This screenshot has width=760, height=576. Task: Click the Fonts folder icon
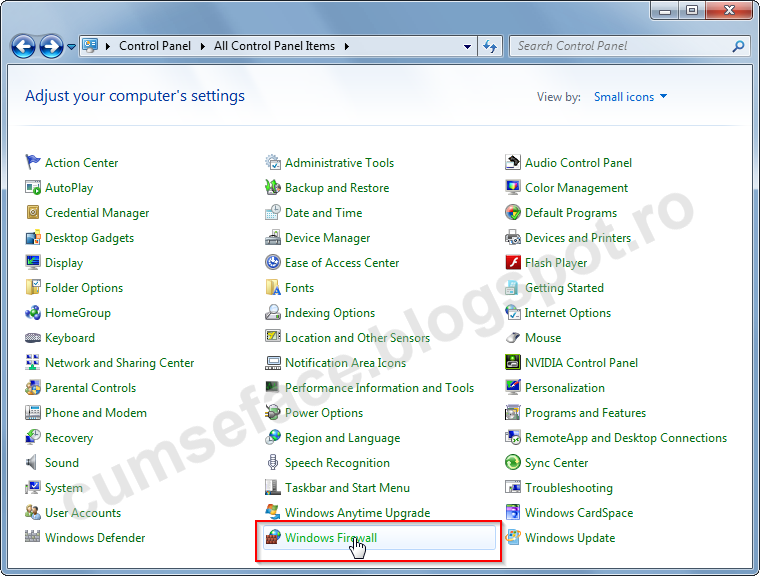[x=273, y=288]
